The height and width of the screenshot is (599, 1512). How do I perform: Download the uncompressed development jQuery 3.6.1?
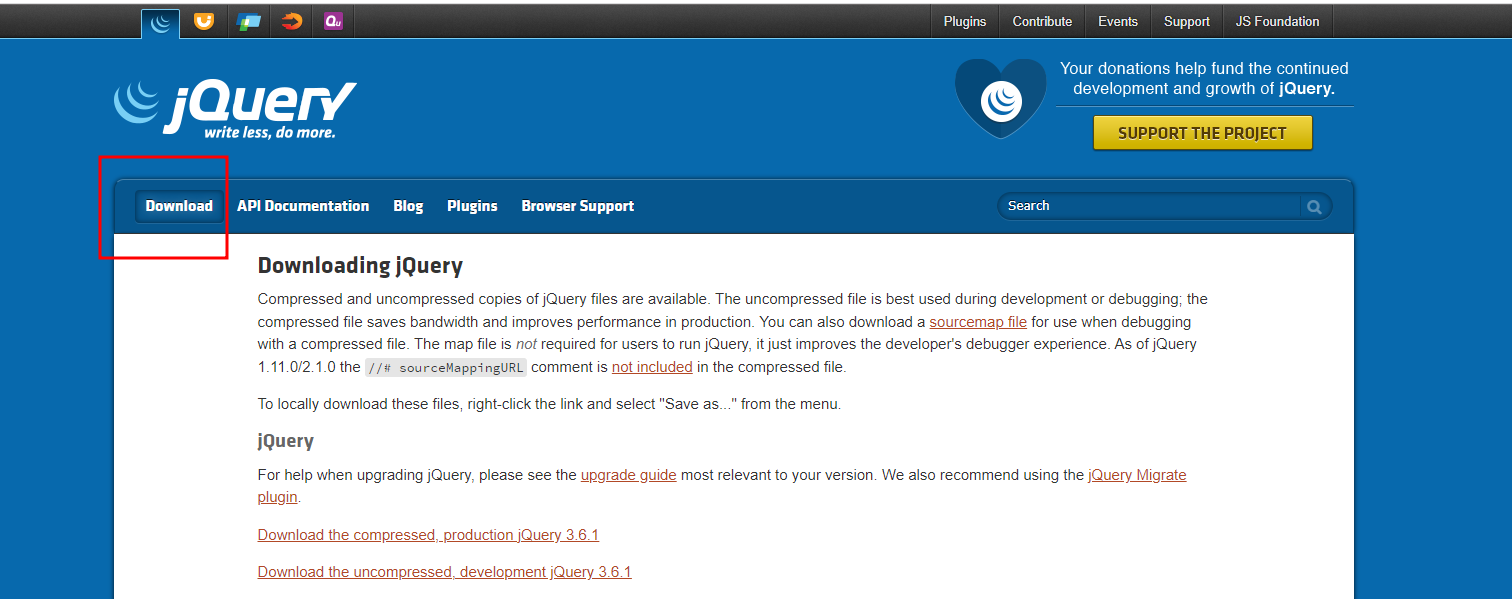(445, 572)
